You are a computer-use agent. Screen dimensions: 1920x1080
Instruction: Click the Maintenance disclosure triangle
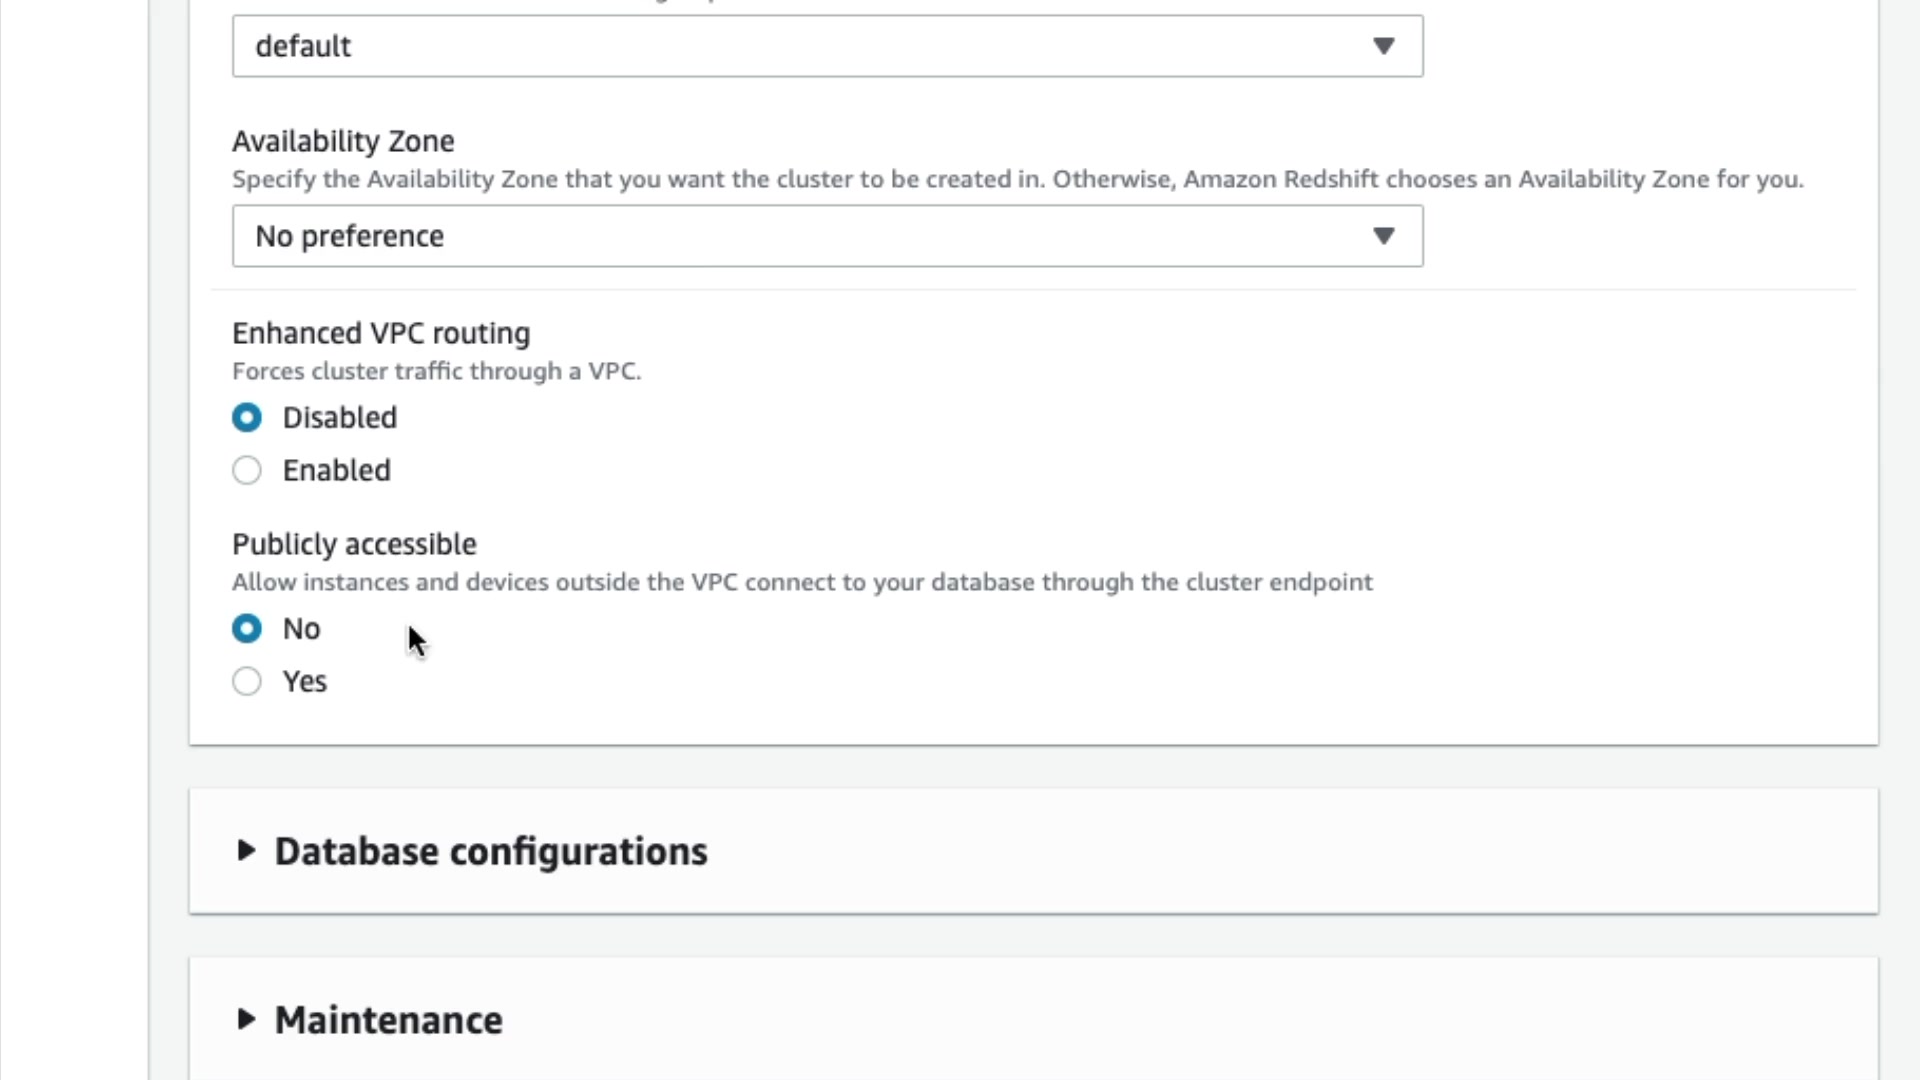pos(246,1019)
